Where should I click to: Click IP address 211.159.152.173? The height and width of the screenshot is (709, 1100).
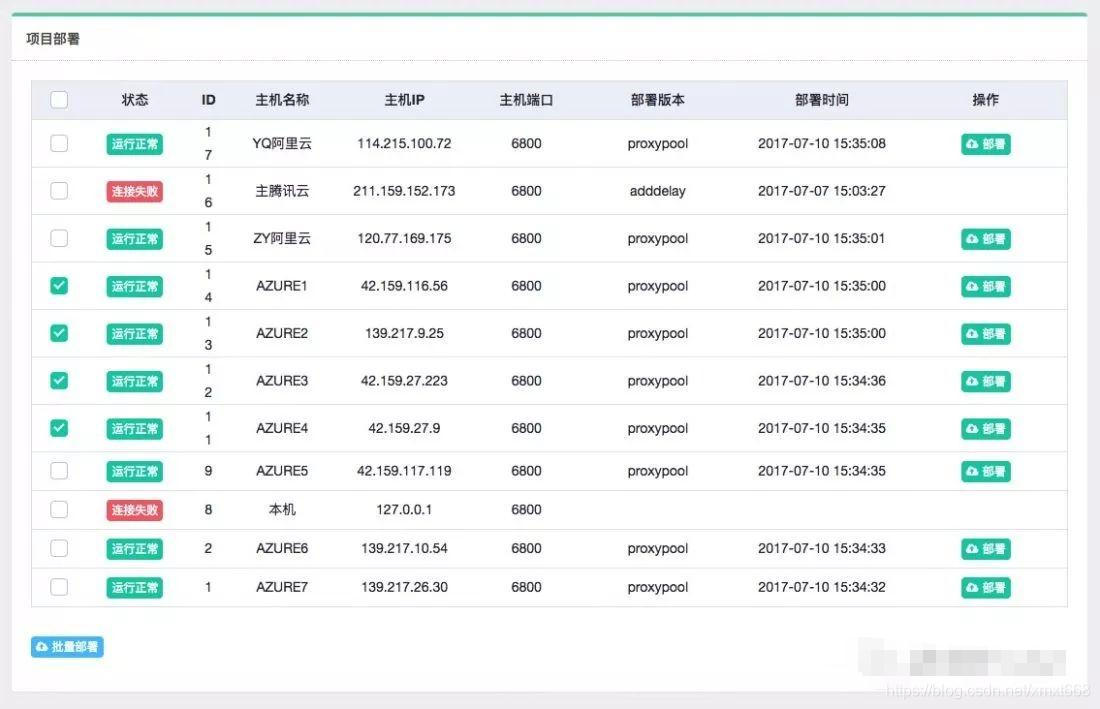(404, 191)
